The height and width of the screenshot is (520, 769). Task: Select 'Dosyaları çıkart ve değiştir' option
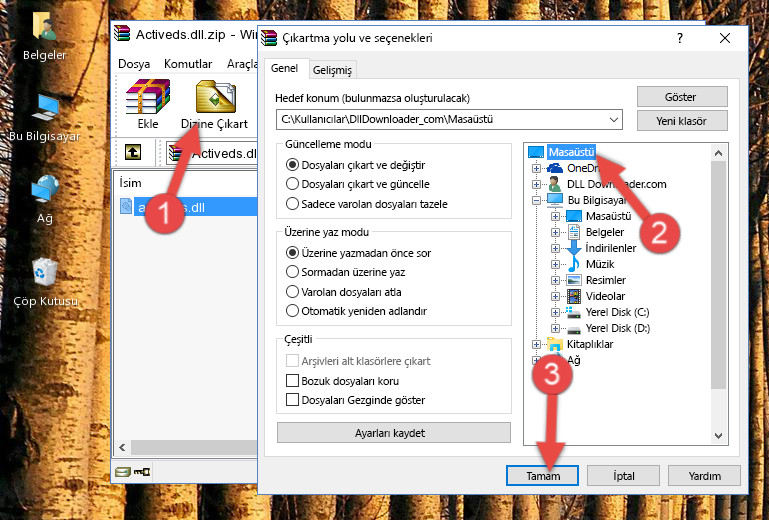(292, 165)
